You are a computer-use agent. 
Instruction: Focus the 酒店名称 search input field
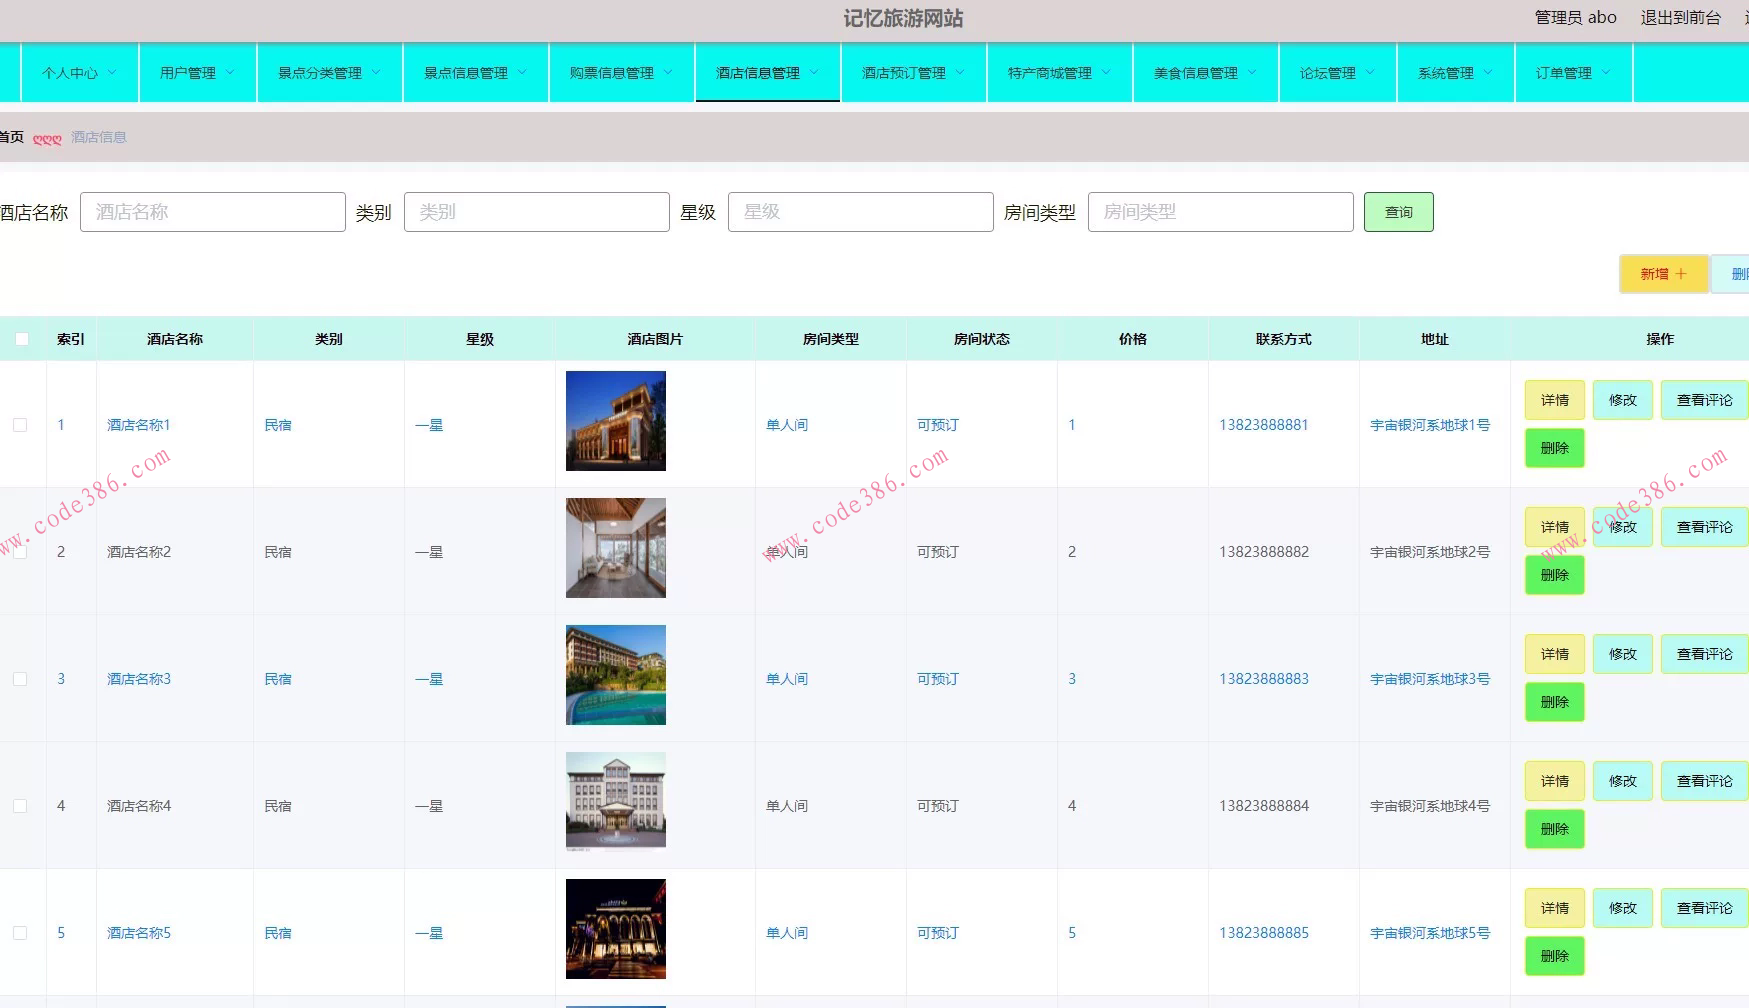tap(212, 212)
